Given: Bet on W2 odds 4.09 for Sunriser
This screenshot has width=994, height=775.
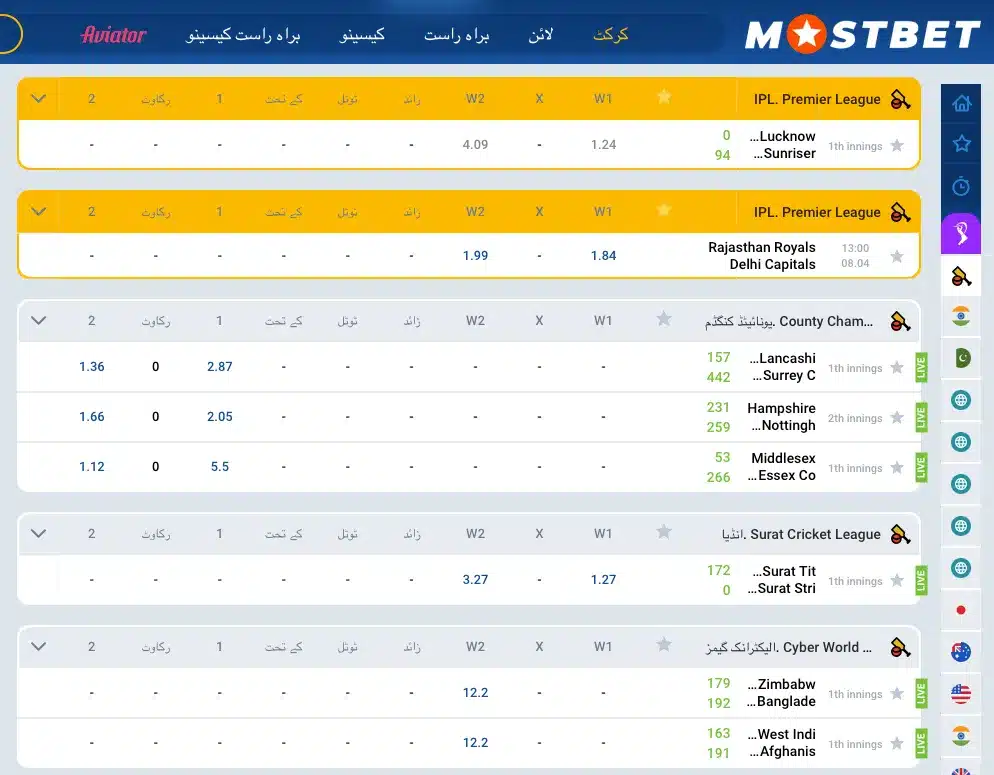Looking at the screenshot, I should (475, 144).
